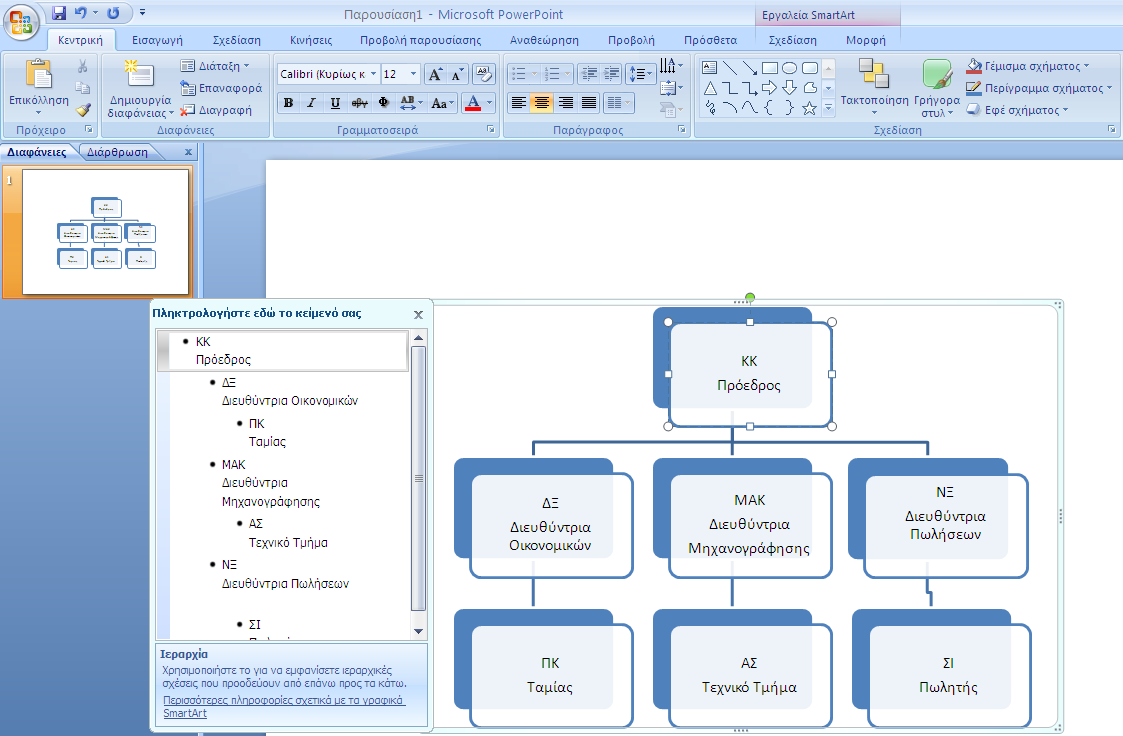
Task: Select the five-point star shape
Action: tap(810, 108)
